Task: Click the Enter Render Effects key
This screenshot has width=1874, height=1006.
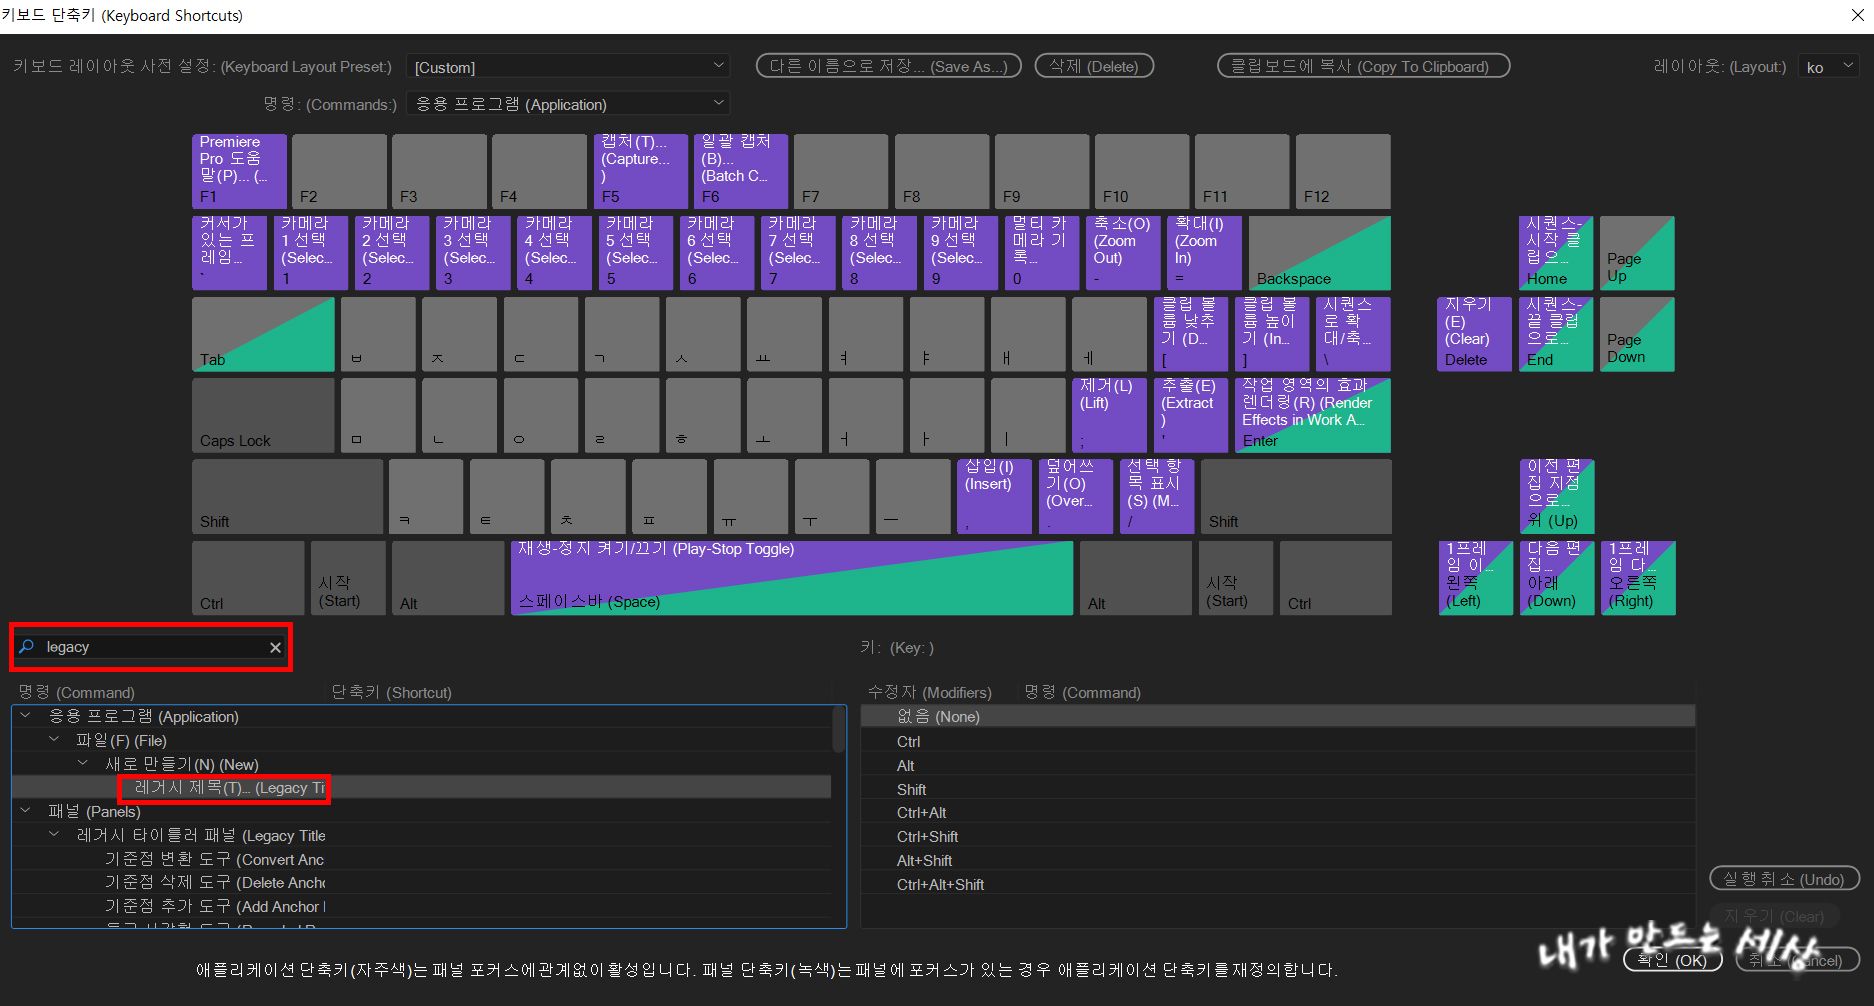Action: [x=1313, y=415]
